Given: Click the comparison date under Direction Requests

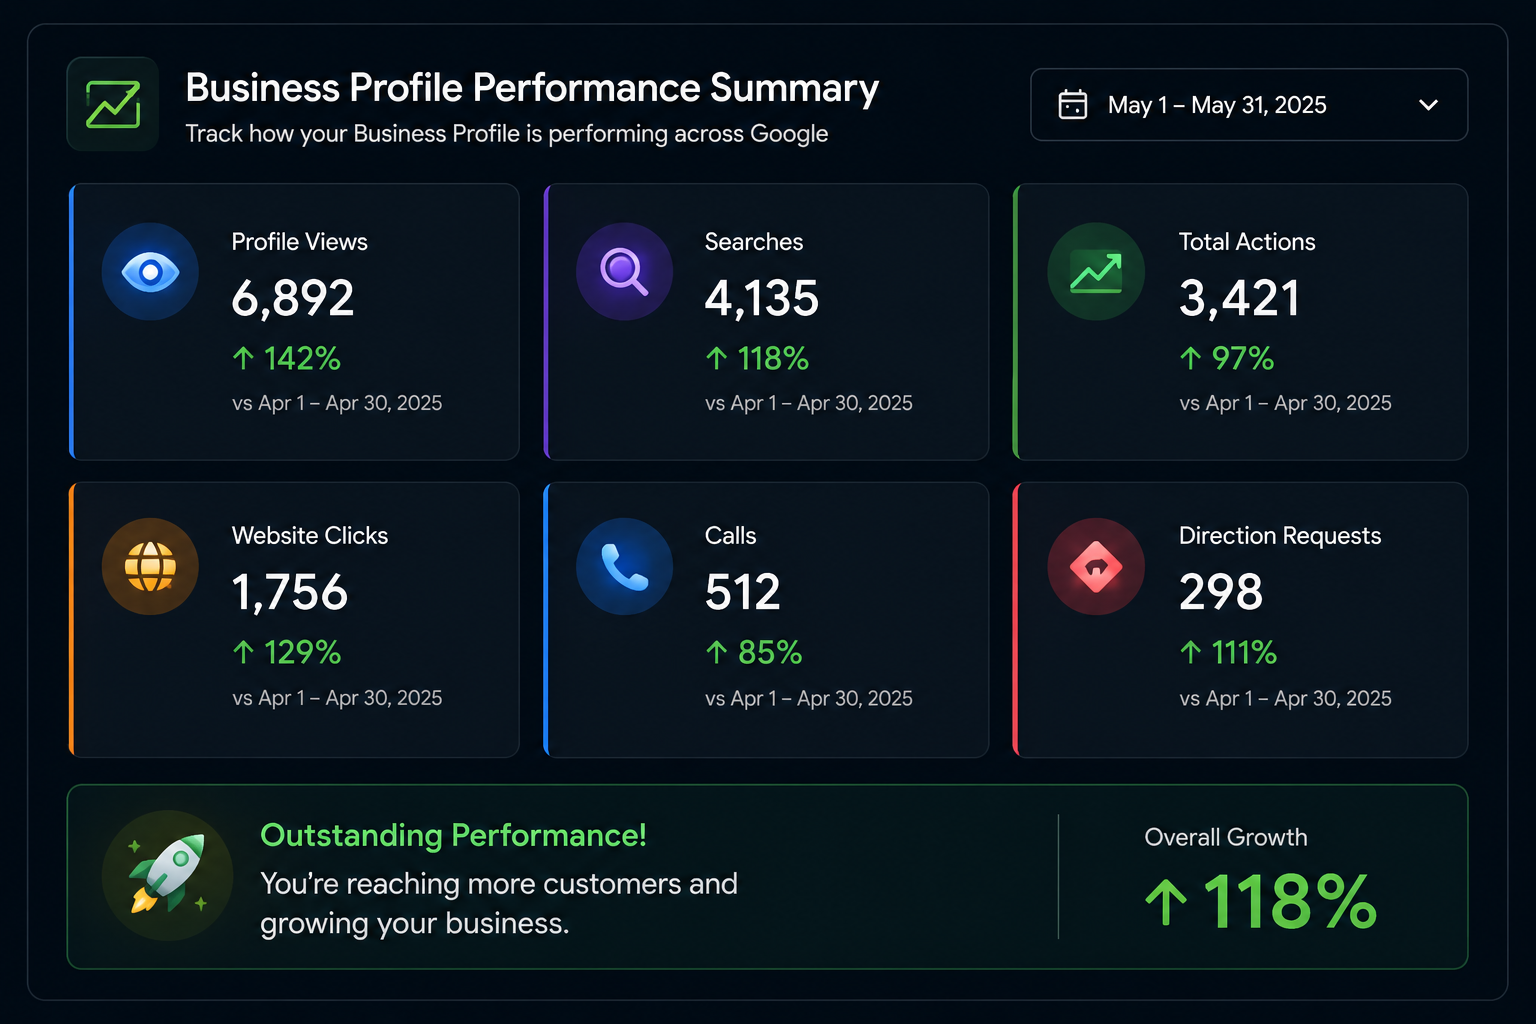Looking at the screenshot, I should tap(1285, 698).
